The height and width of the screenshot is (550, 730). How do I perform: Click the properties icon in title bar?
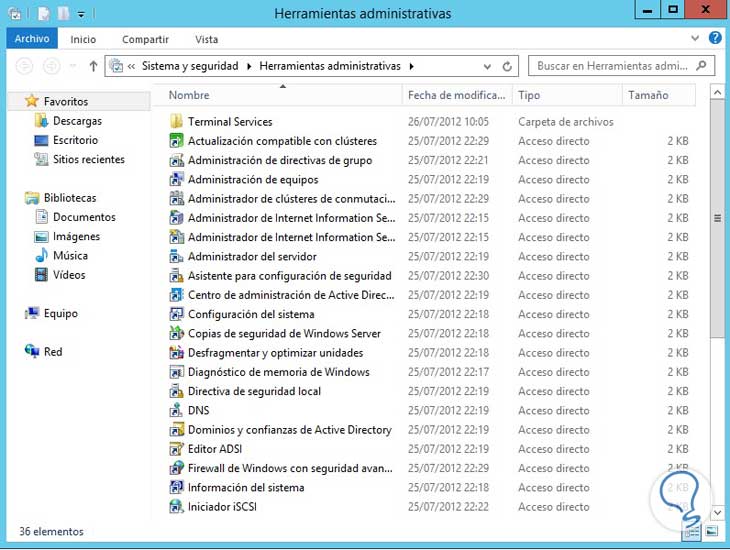pyautogui.click(x=43, y=14)
